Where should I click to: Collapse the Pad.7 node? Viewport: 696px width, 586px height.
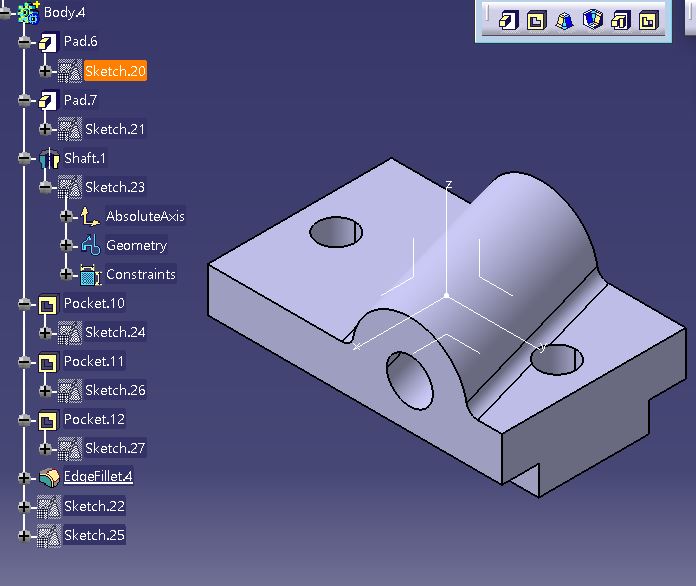[x=24, y=100]
